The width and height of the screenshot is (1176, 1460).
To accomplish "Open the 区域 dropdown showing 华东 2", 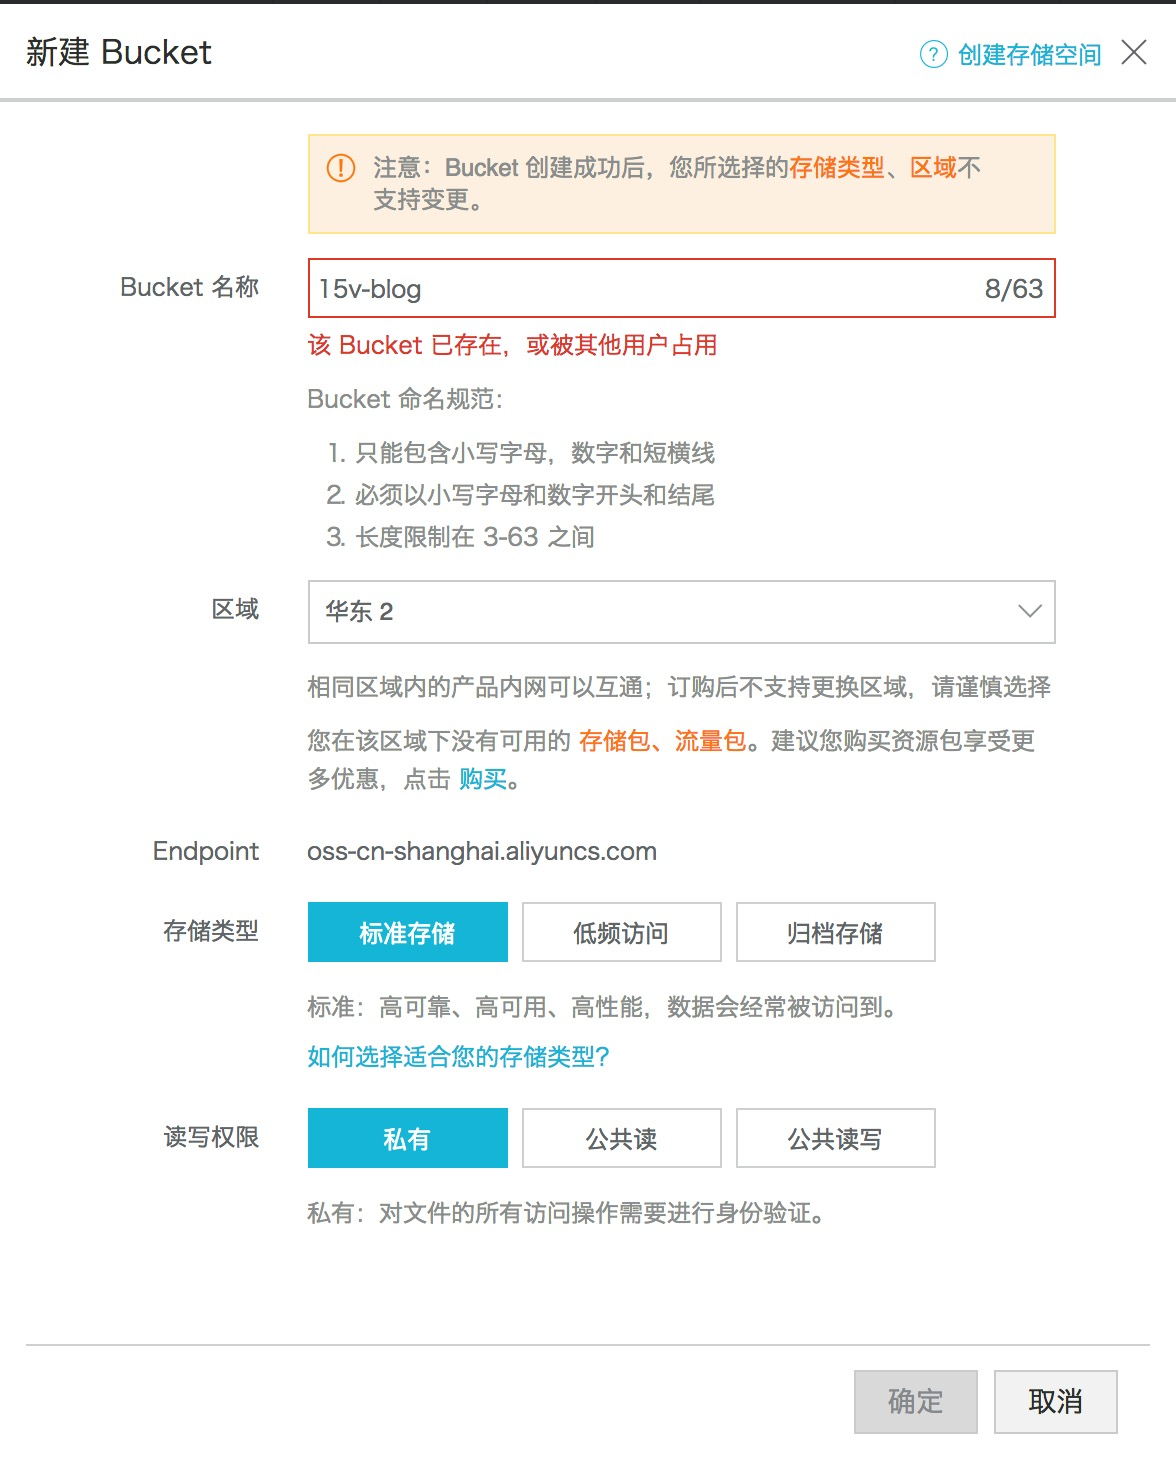I will pos(680,612).
